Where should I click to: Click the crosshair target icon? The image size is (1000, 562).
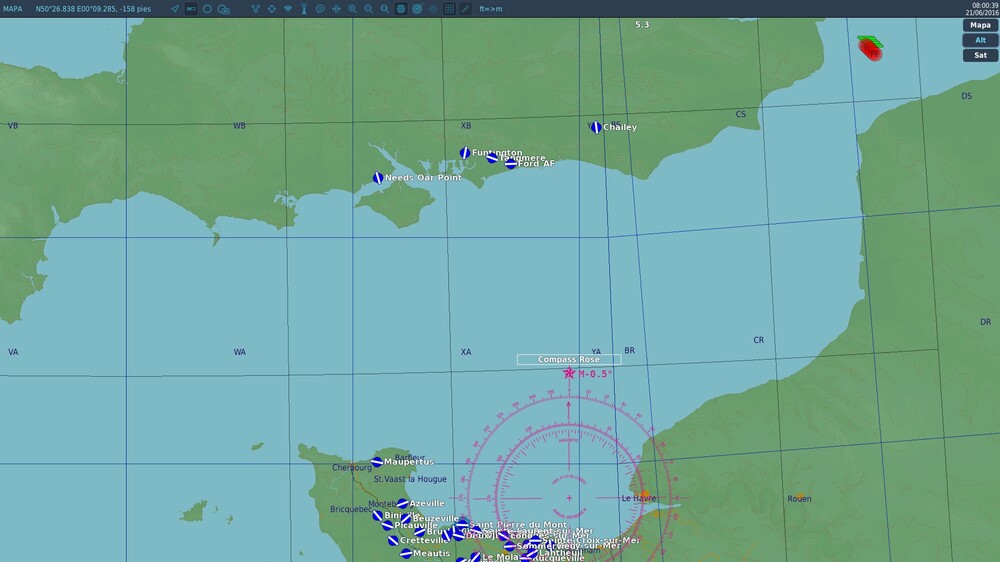[272, 9]
